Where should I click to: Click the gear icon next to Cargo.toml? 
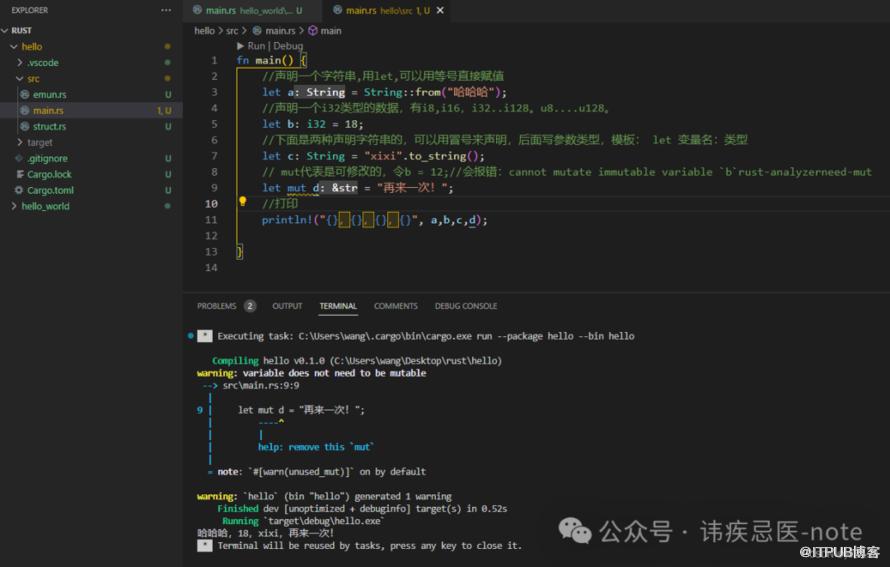[19, 190]
